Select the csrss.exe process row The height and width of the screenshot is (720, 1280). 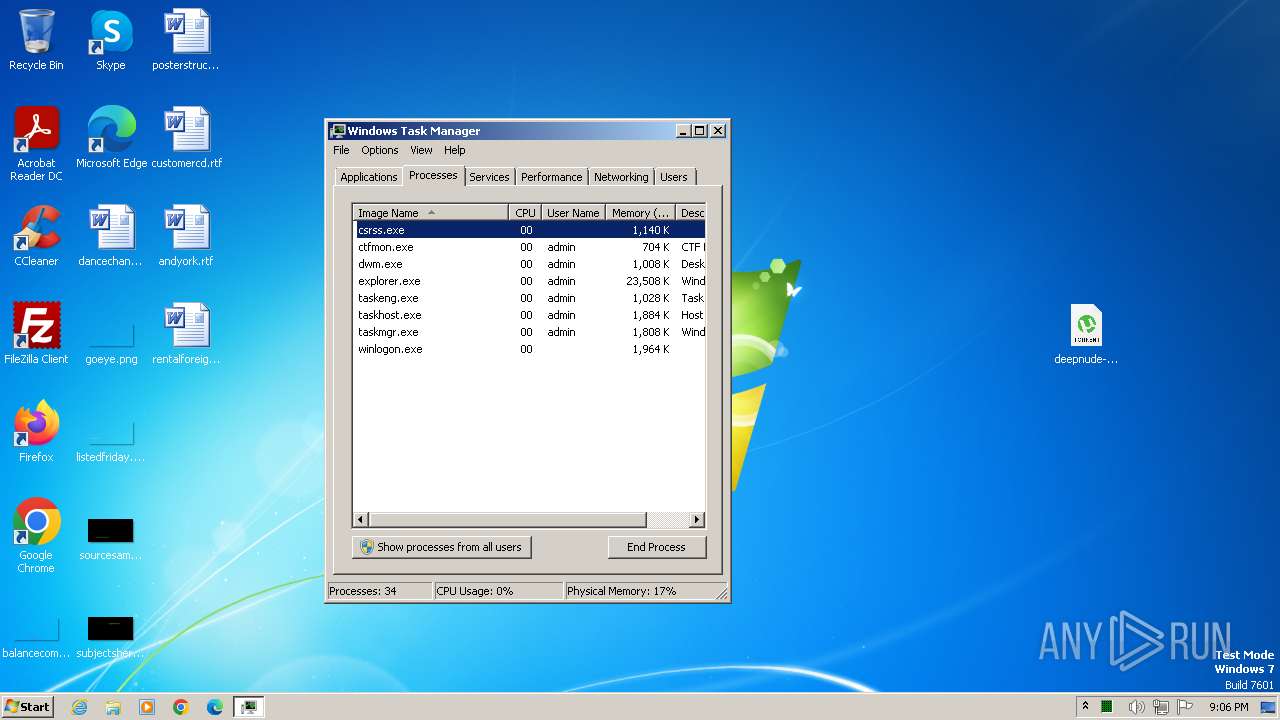coord(529,230)
